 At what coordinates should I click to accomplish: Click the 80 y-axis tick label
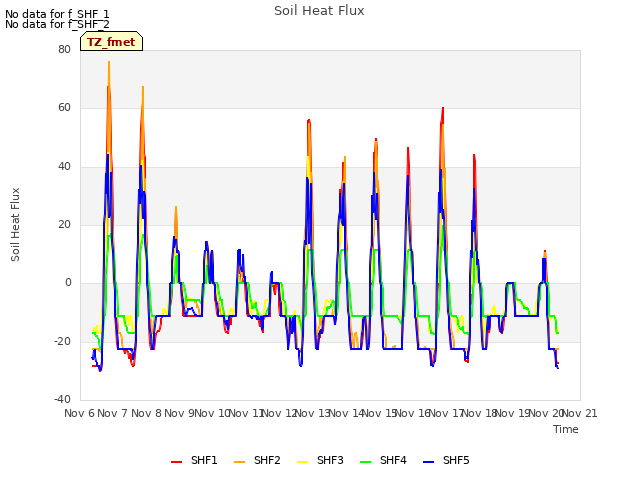coord(64,49)
